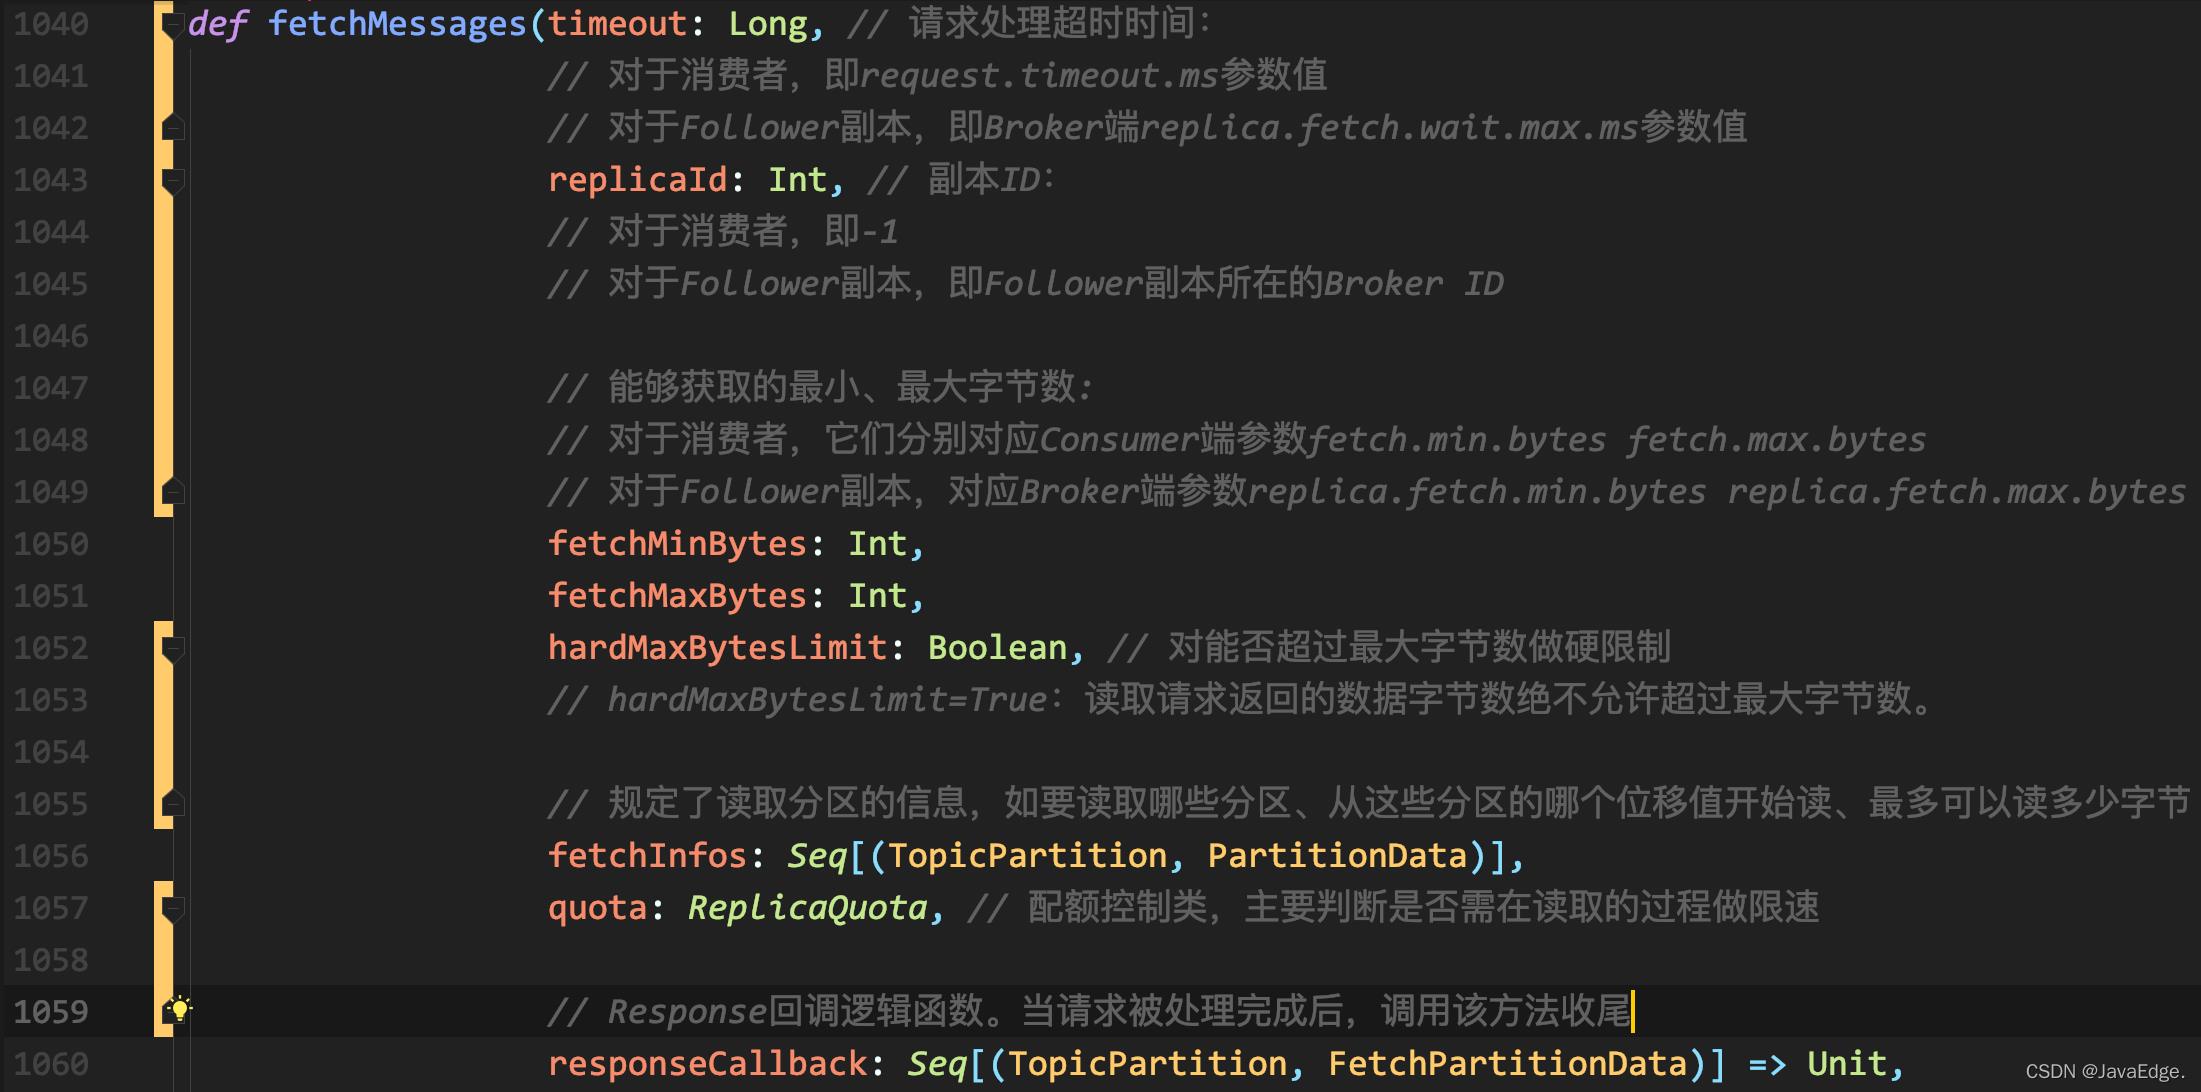
Task: Click the responseCallback parameter
Action: [707, 1064]
